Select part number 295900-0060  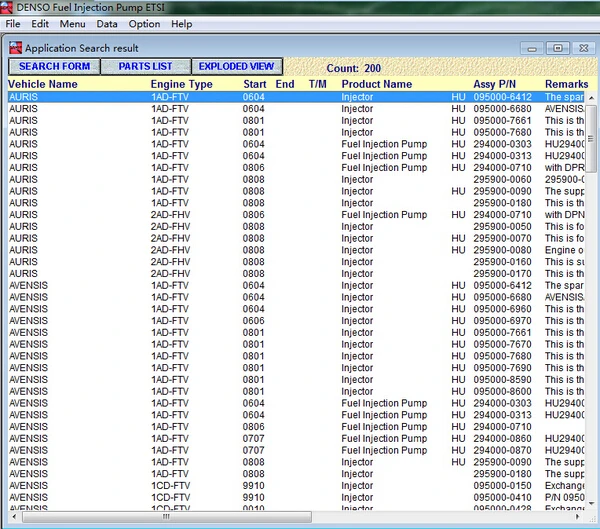coord(502,180)
